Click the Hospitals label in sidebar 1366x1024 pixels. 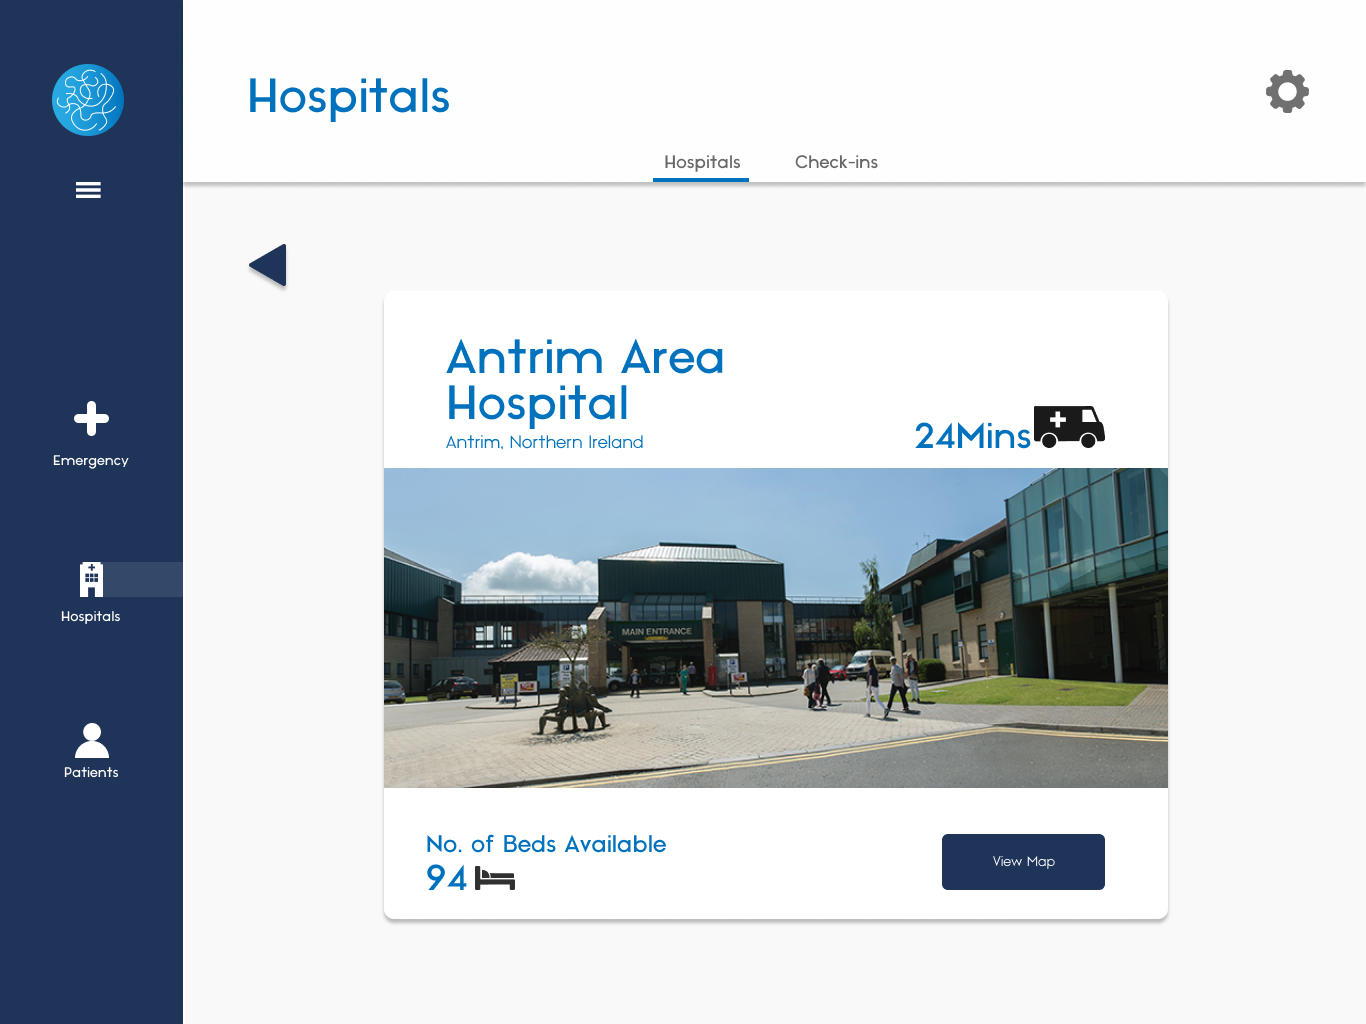click(91, 616)
